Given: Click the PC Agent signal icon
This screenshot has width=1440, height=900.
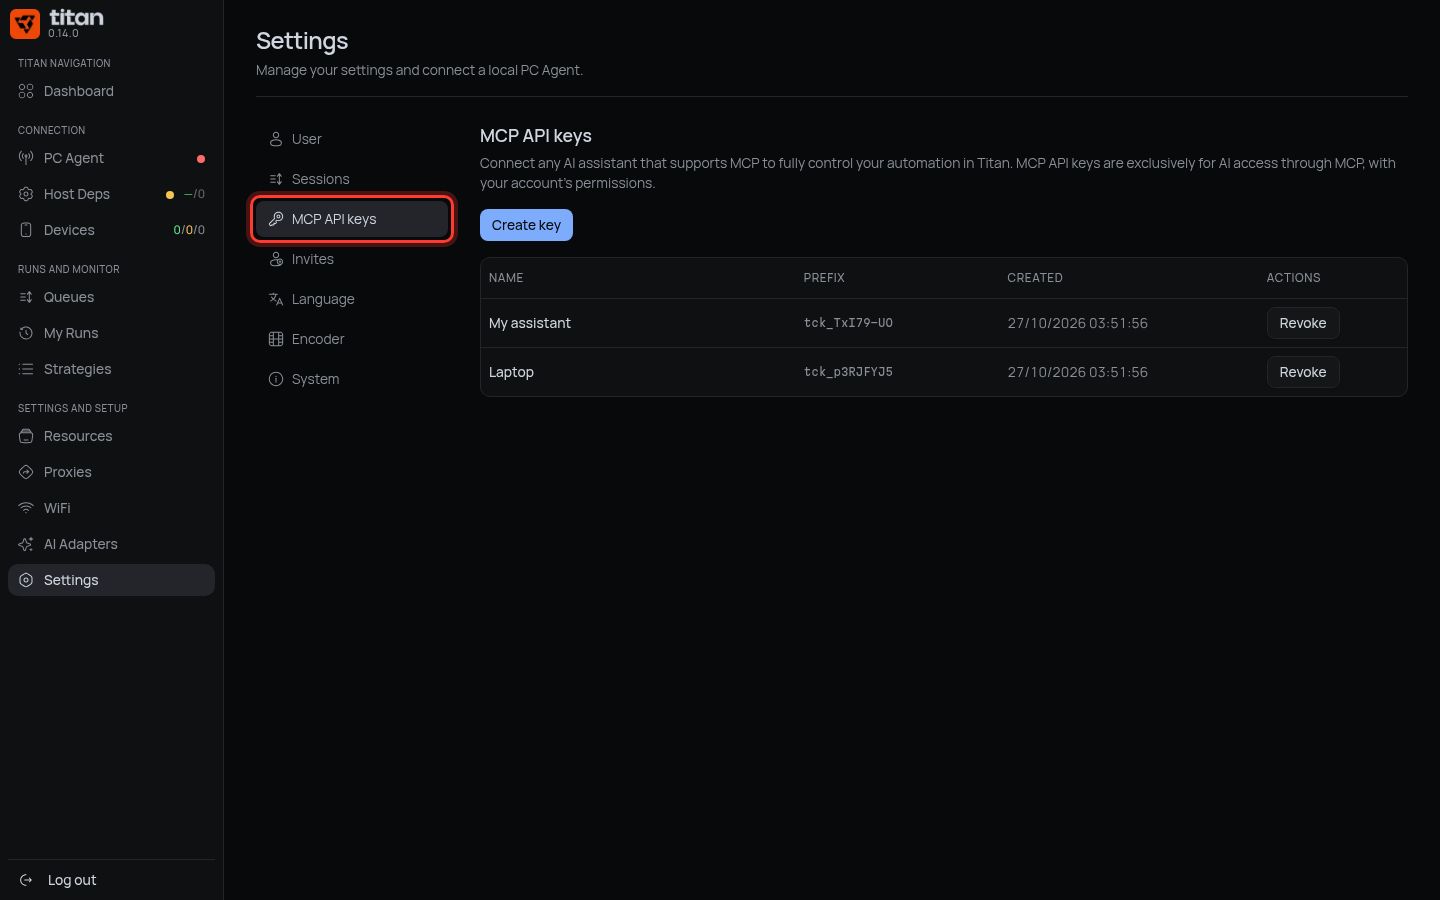Looking at the screenshot, I should 26,158.
